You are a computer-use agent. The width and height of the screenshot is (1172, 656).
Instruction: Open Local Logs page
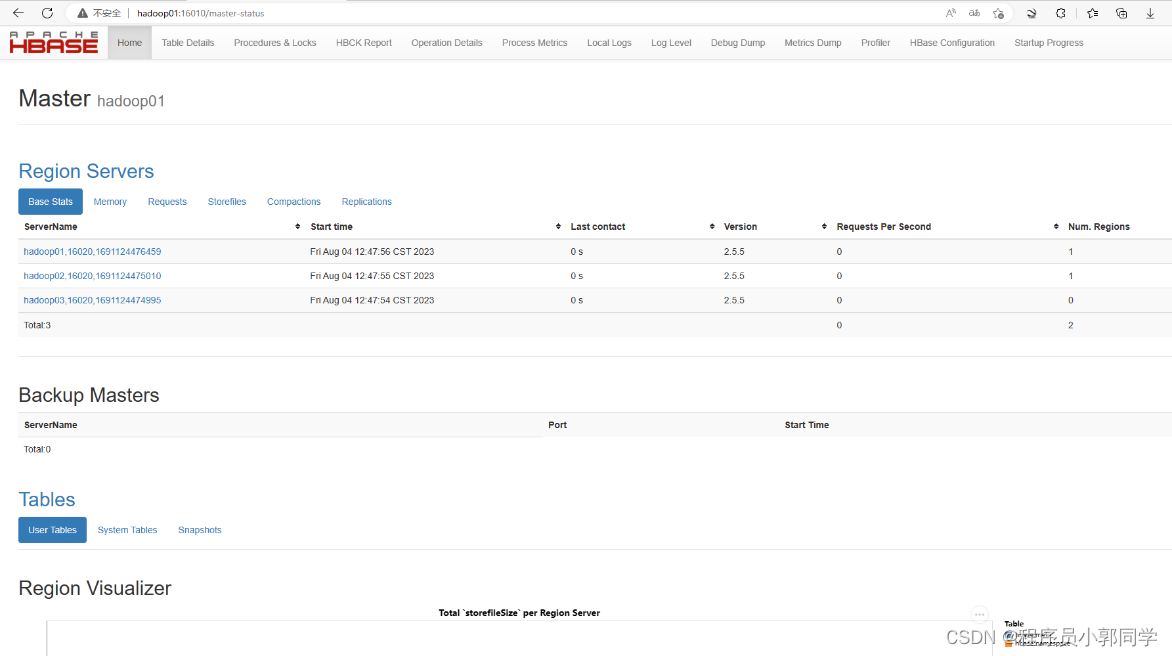tap(609, 43)
